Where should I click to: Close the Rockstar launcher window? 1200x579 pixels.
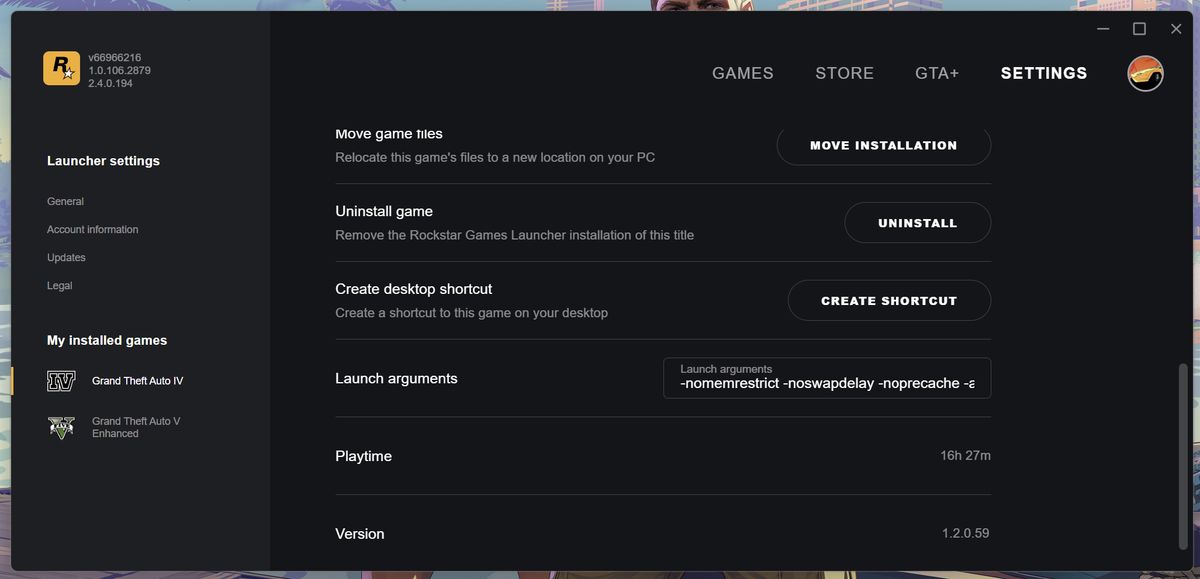point(1176,29)
